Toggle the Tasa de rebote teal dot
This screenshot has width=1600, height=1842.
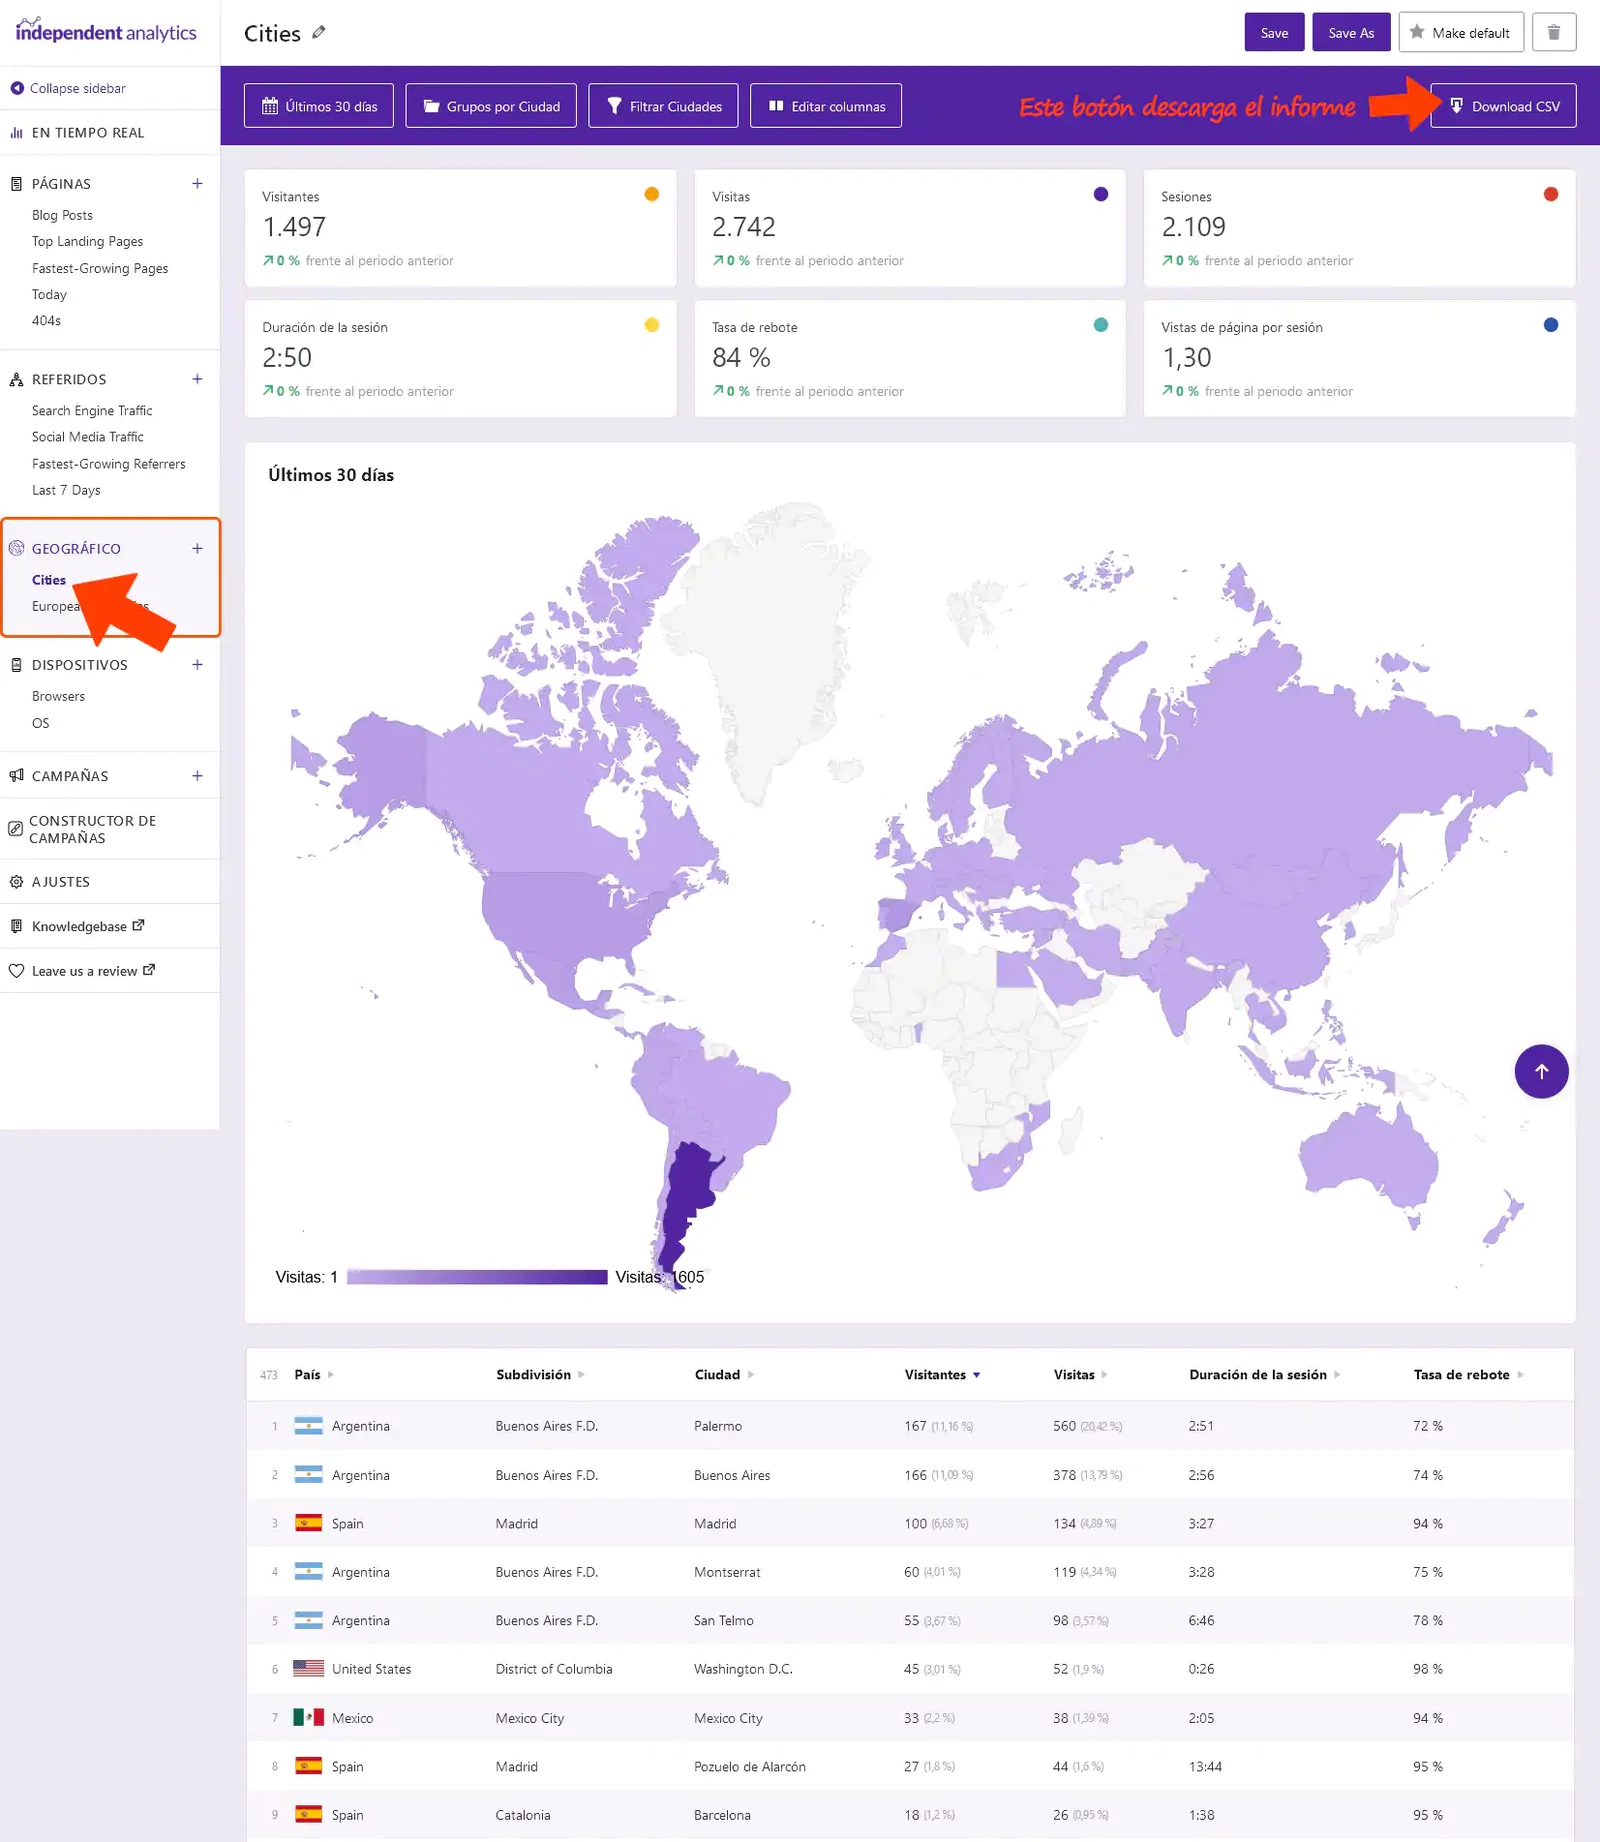(x=1101, y=325)
